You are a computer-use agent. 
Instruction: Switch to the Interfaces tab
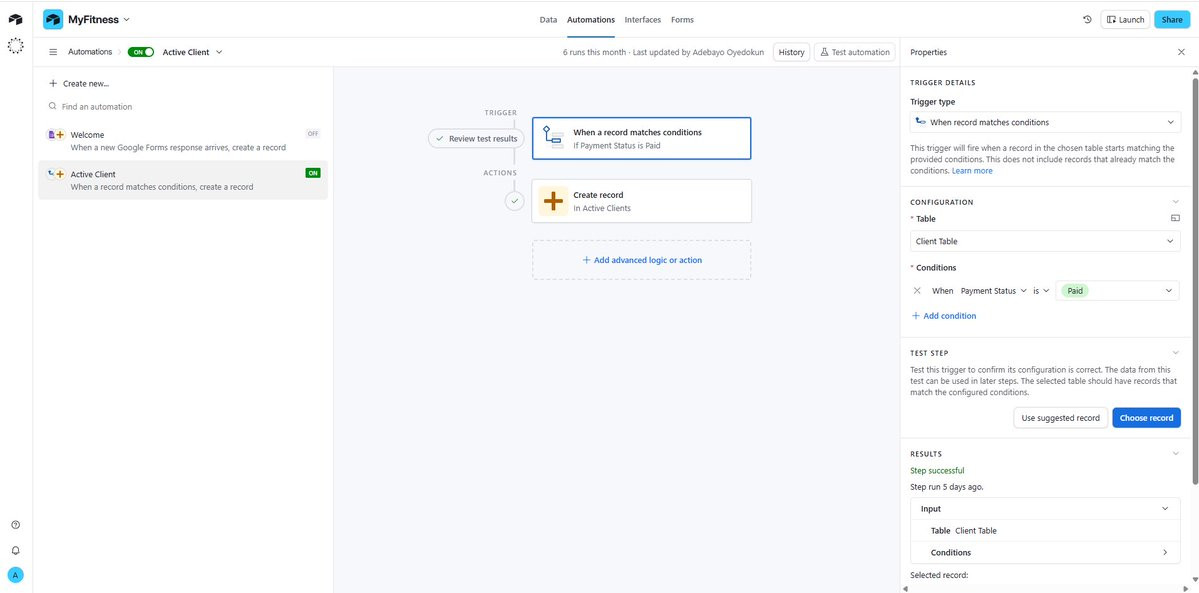pyautogui.click(x=642, y=20)
